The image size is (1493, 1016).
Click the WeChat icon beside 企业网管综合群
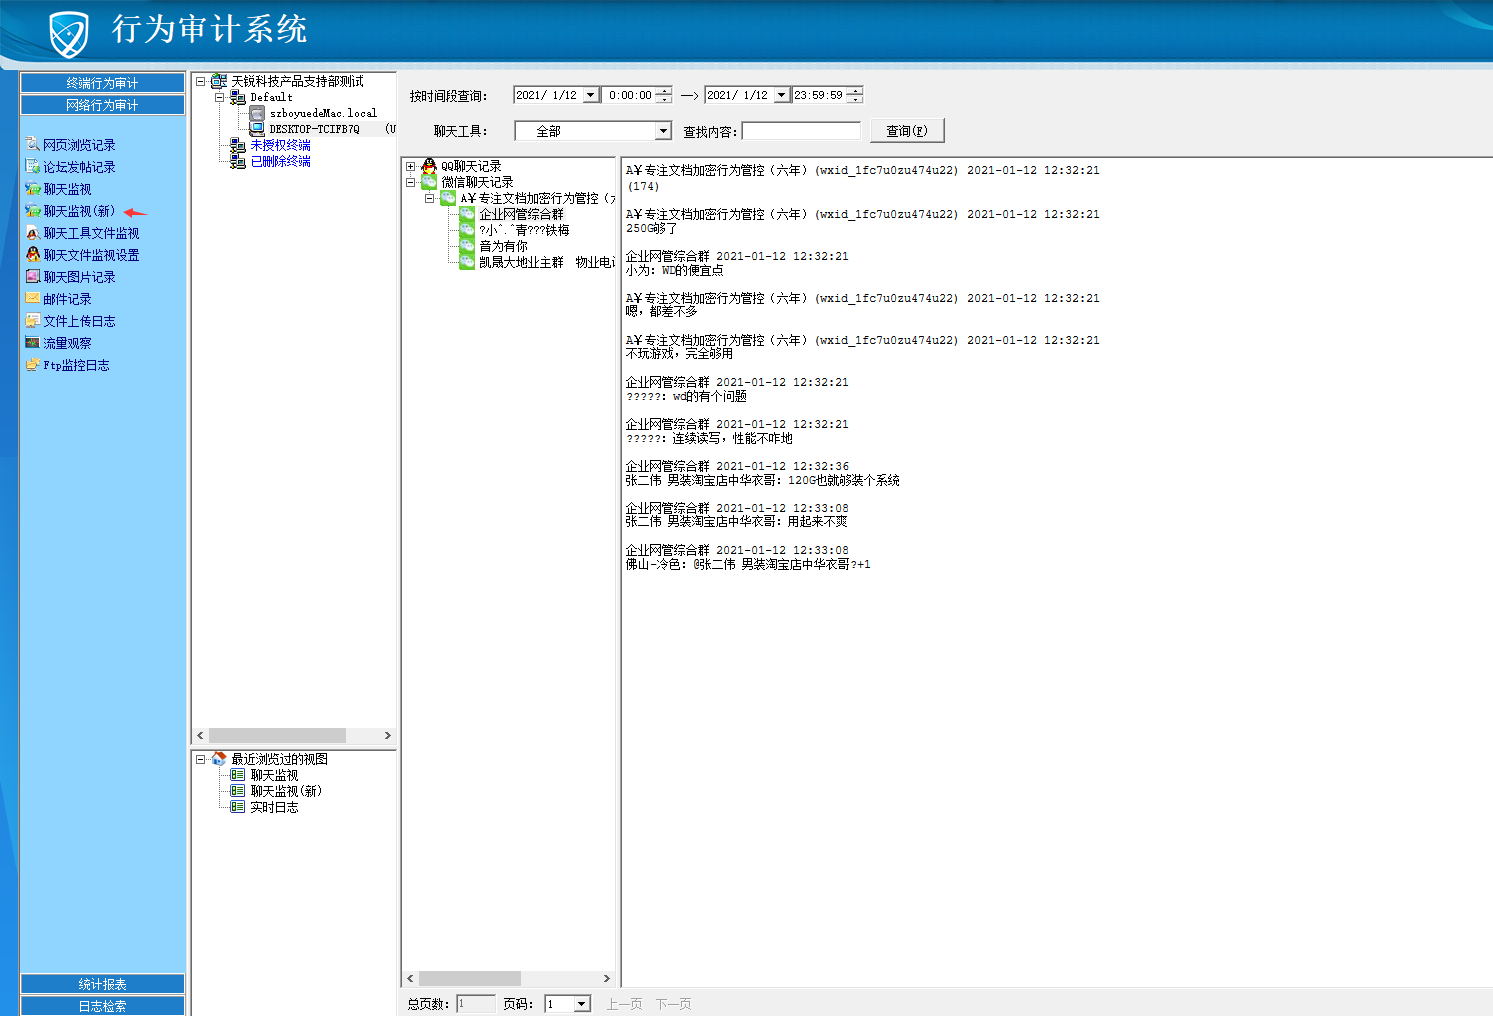(467, 214)
